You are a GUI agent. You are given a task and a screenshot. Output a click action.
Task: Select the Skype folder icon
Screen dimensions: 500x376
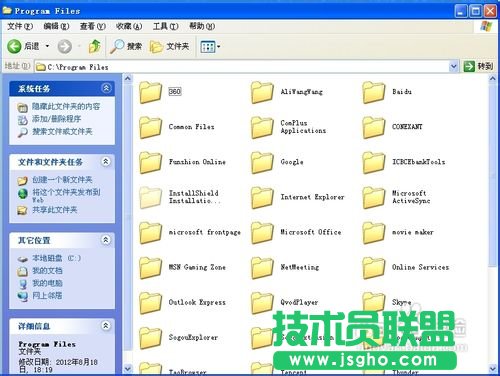373,302
